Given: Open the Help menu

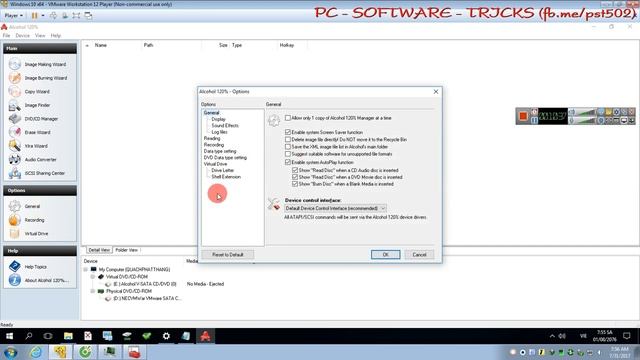Looking at the screenshot, I should (x=56, y=36).
